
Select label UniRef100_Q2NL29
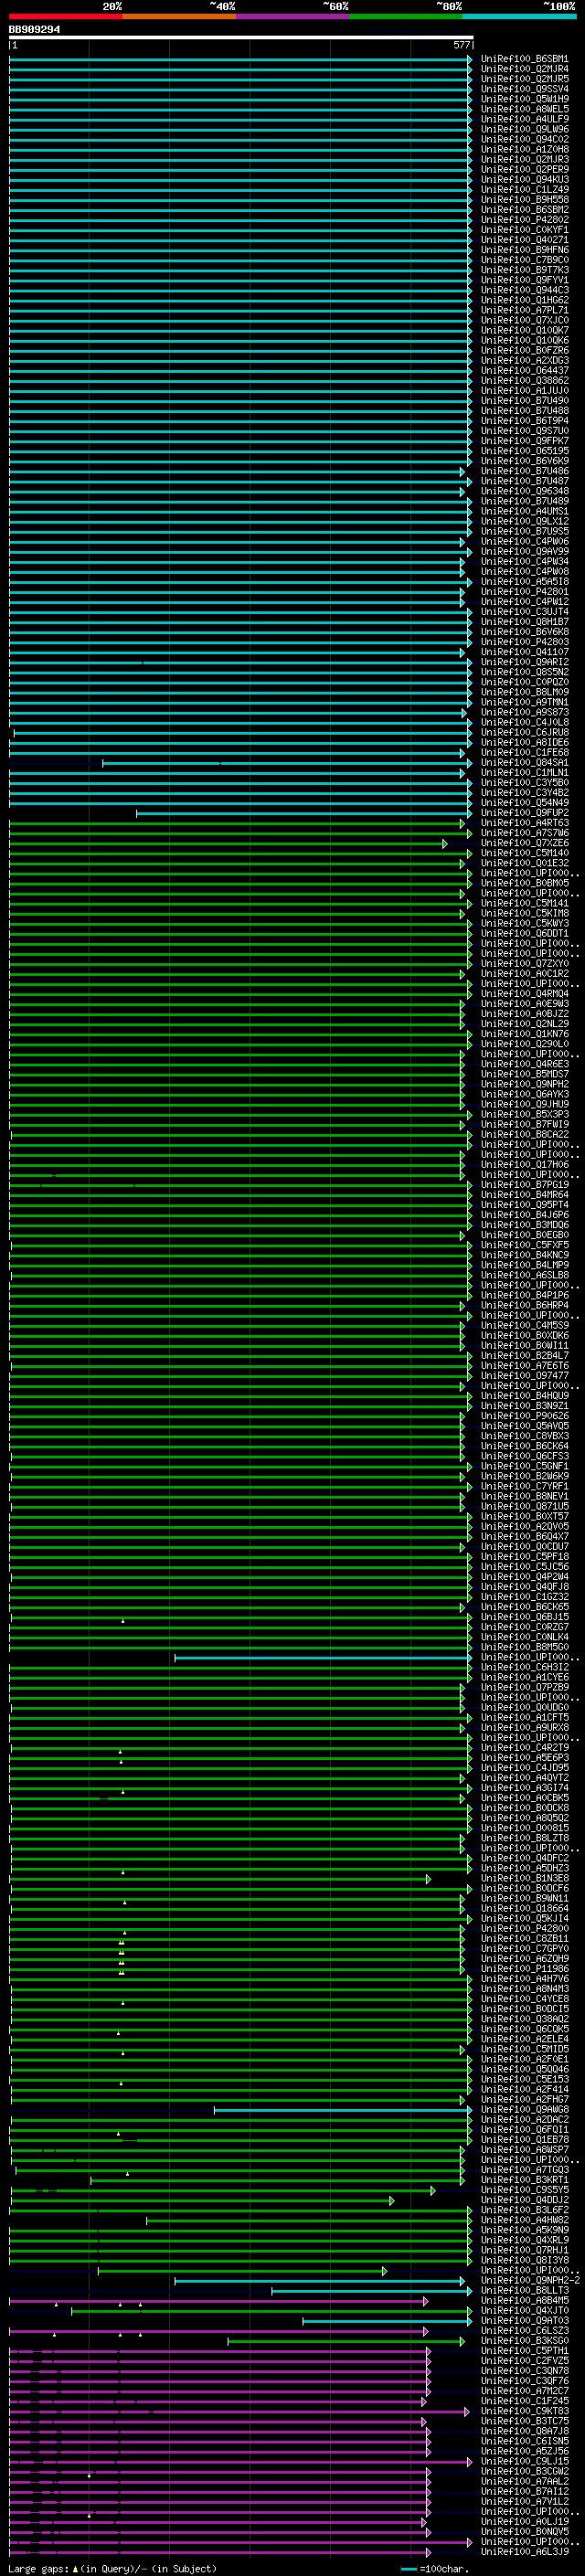click(x=525, y=1024)
